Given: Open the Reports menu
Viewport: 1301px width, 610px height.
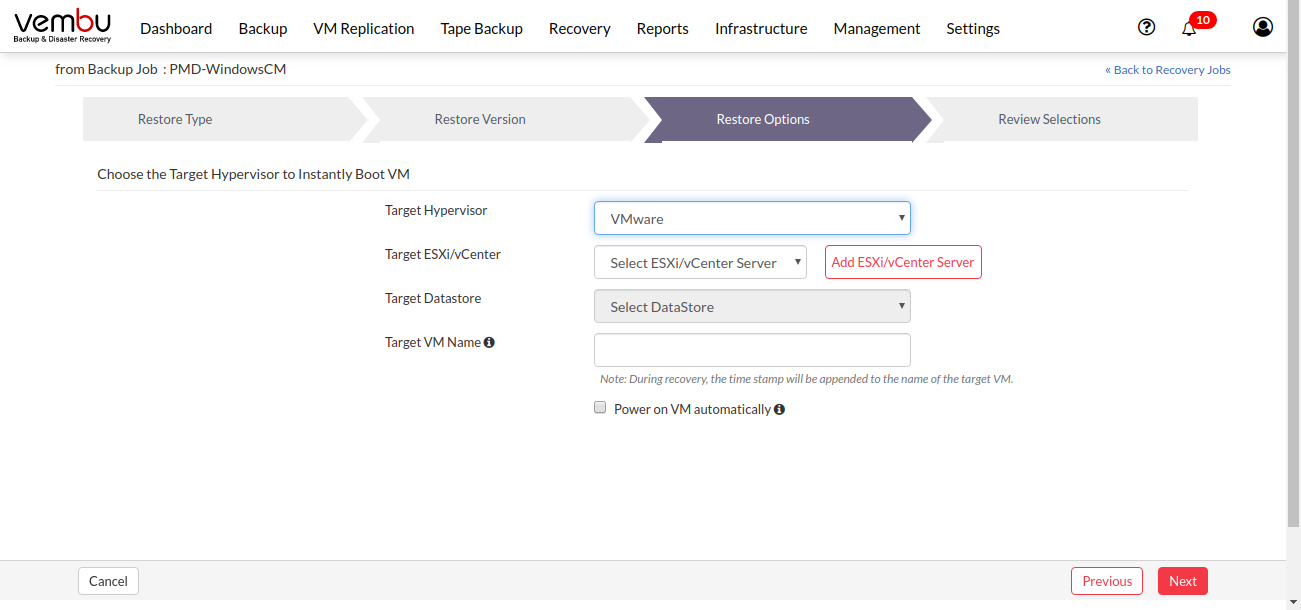Looking at the screenshot, I should click(x=662, y=28).
